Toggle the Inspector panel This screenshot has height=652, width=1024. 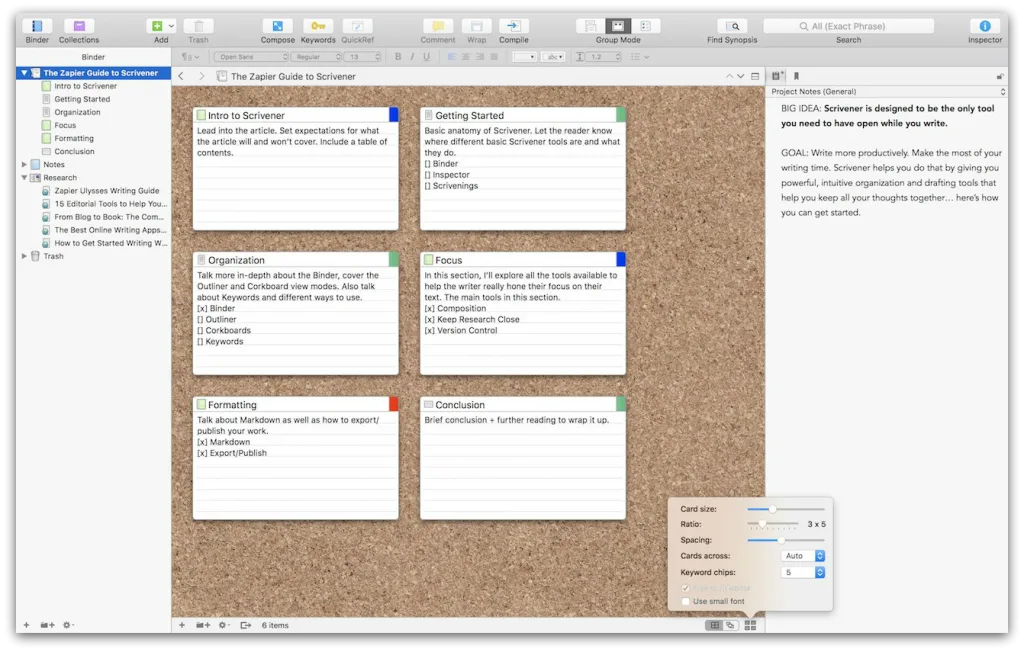click(x=985, y=26)
